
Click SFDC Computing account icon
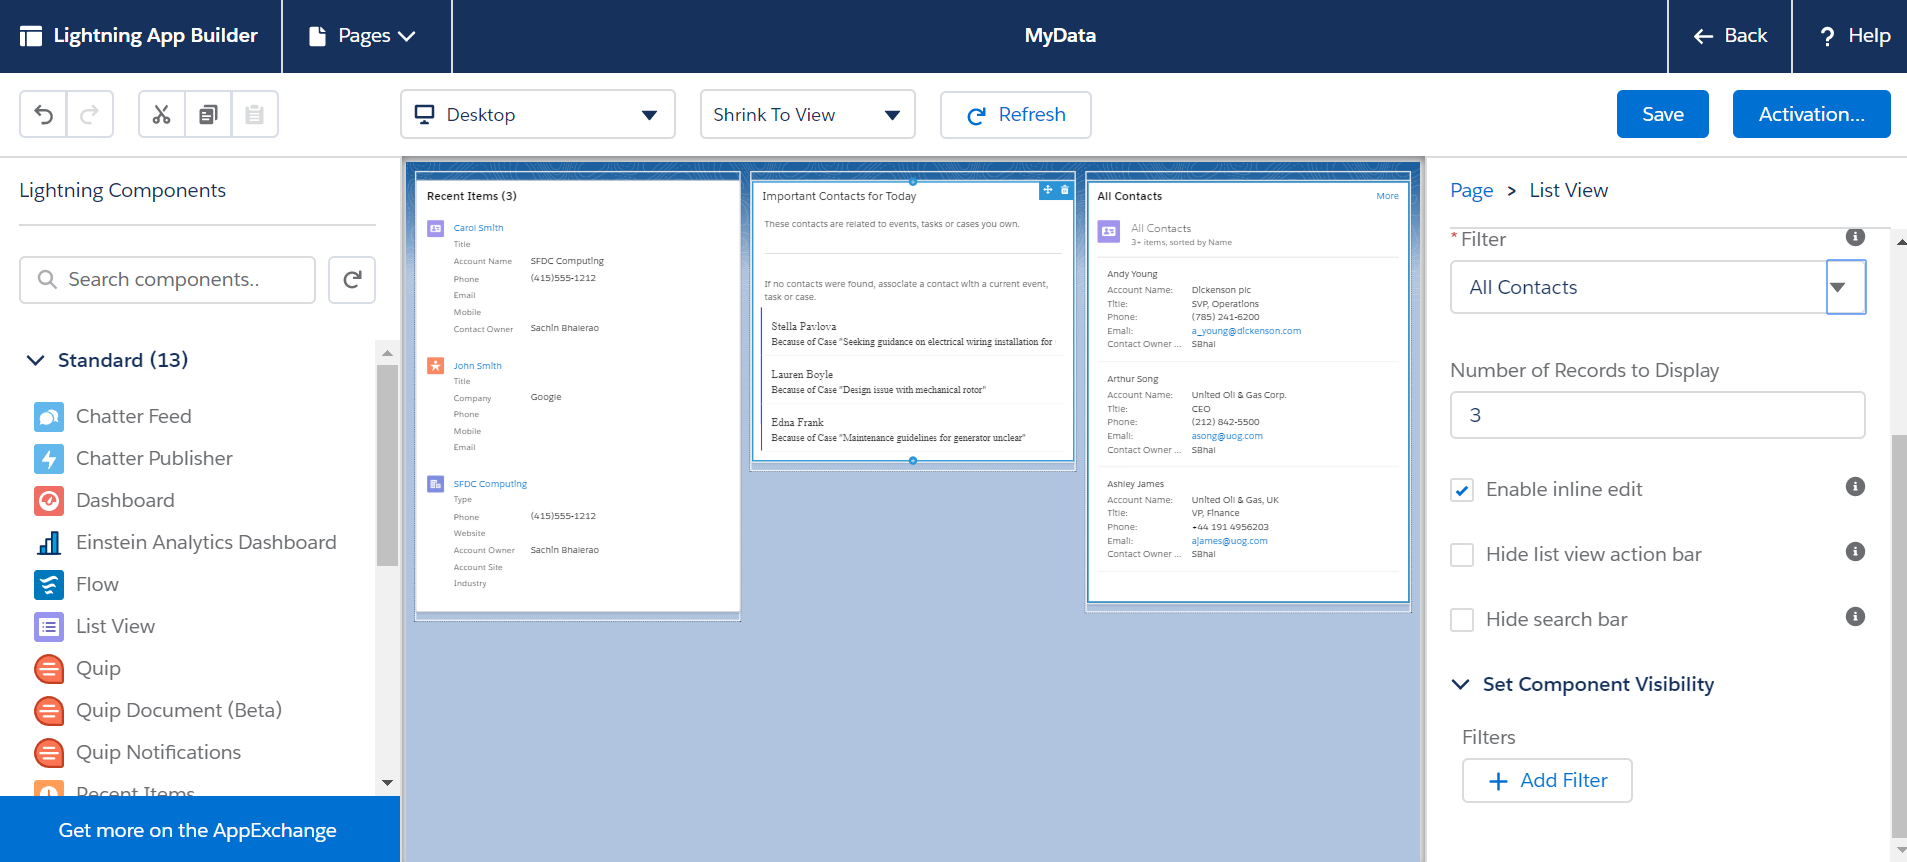tap(436, 484)
